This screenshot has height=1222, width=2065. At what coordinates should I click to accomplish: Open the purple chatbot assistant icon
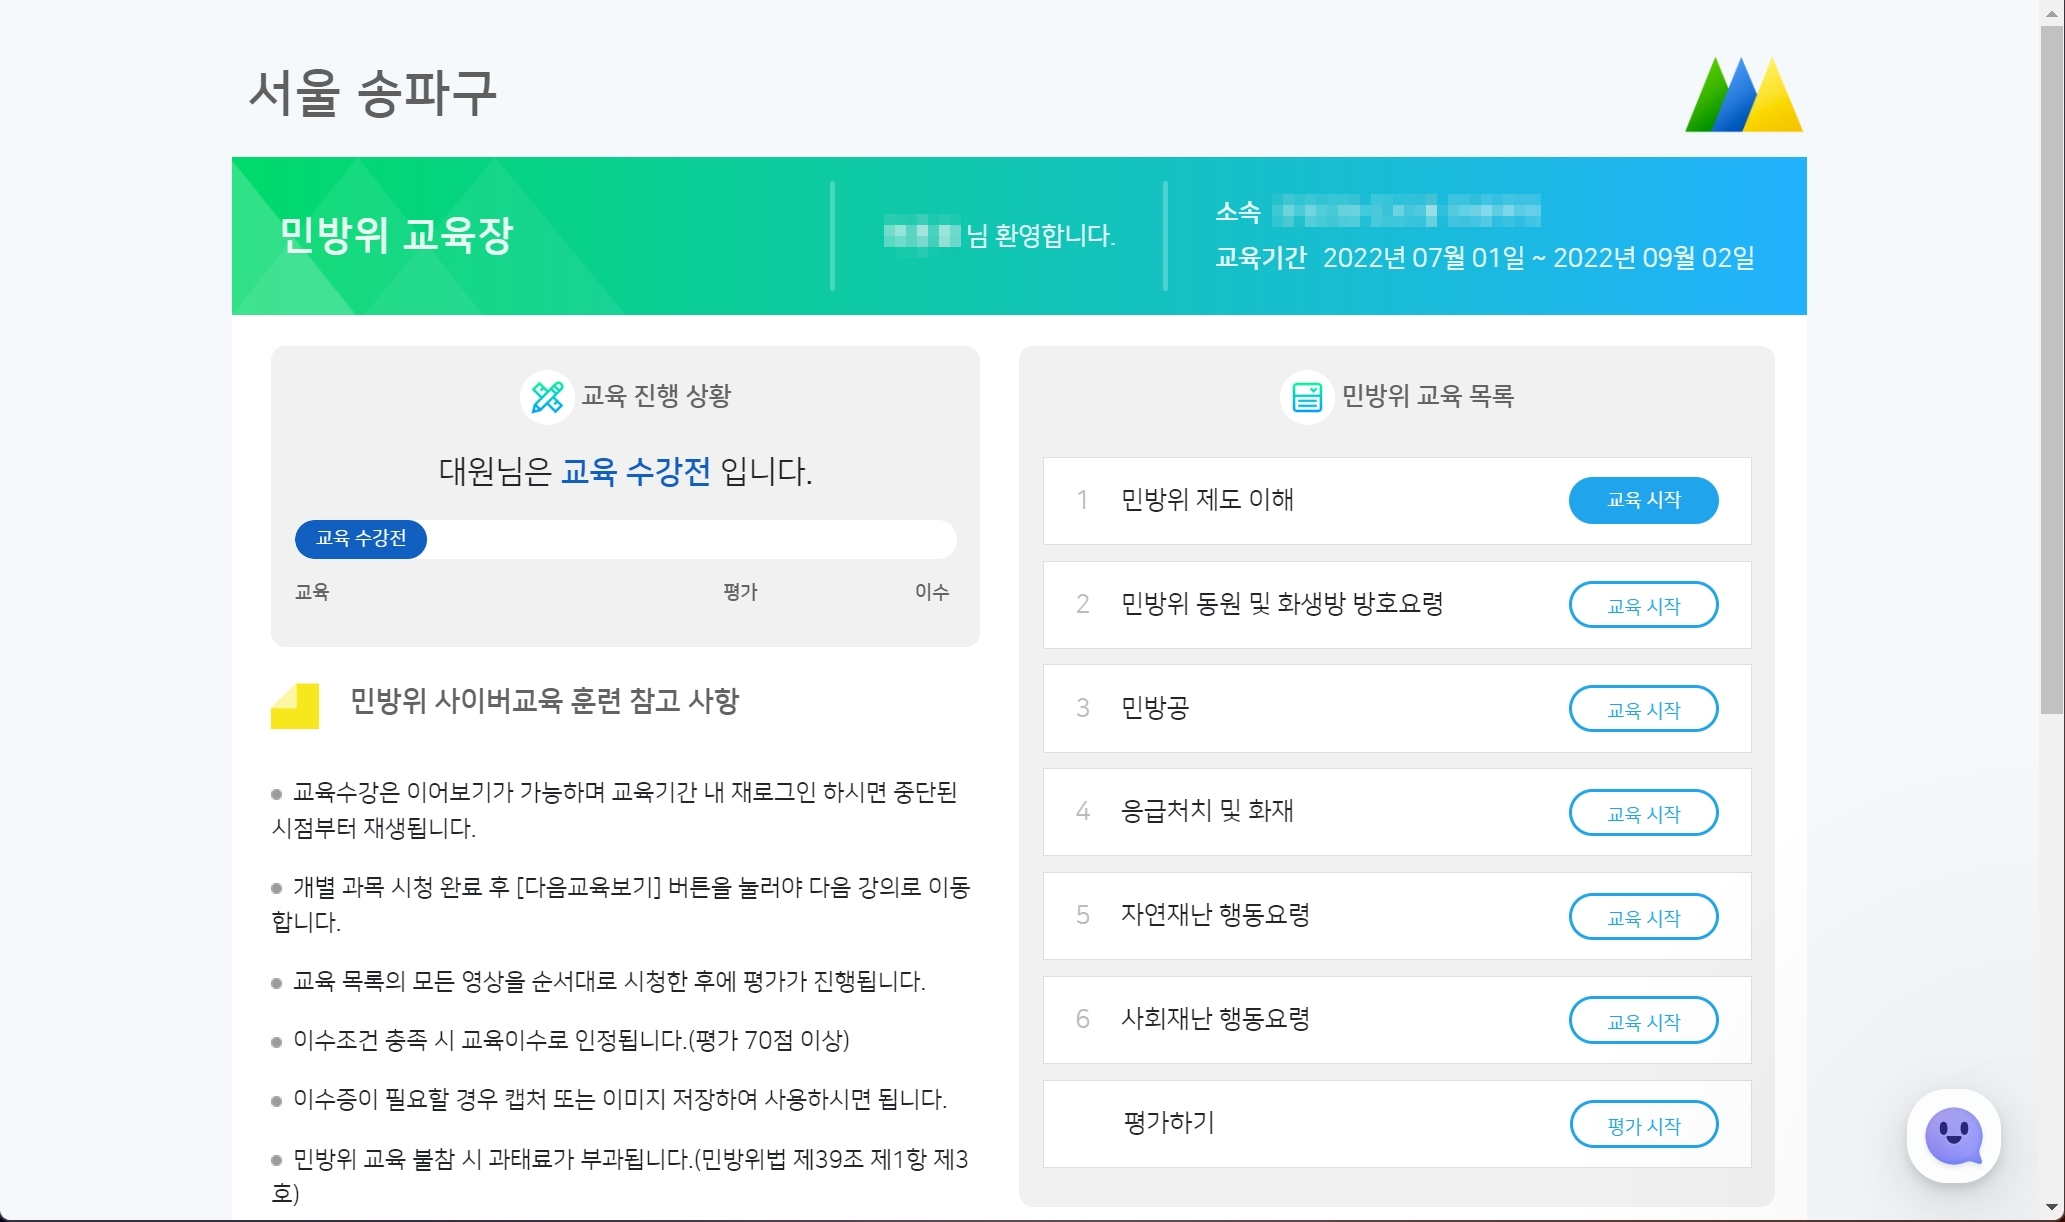1953,1136
